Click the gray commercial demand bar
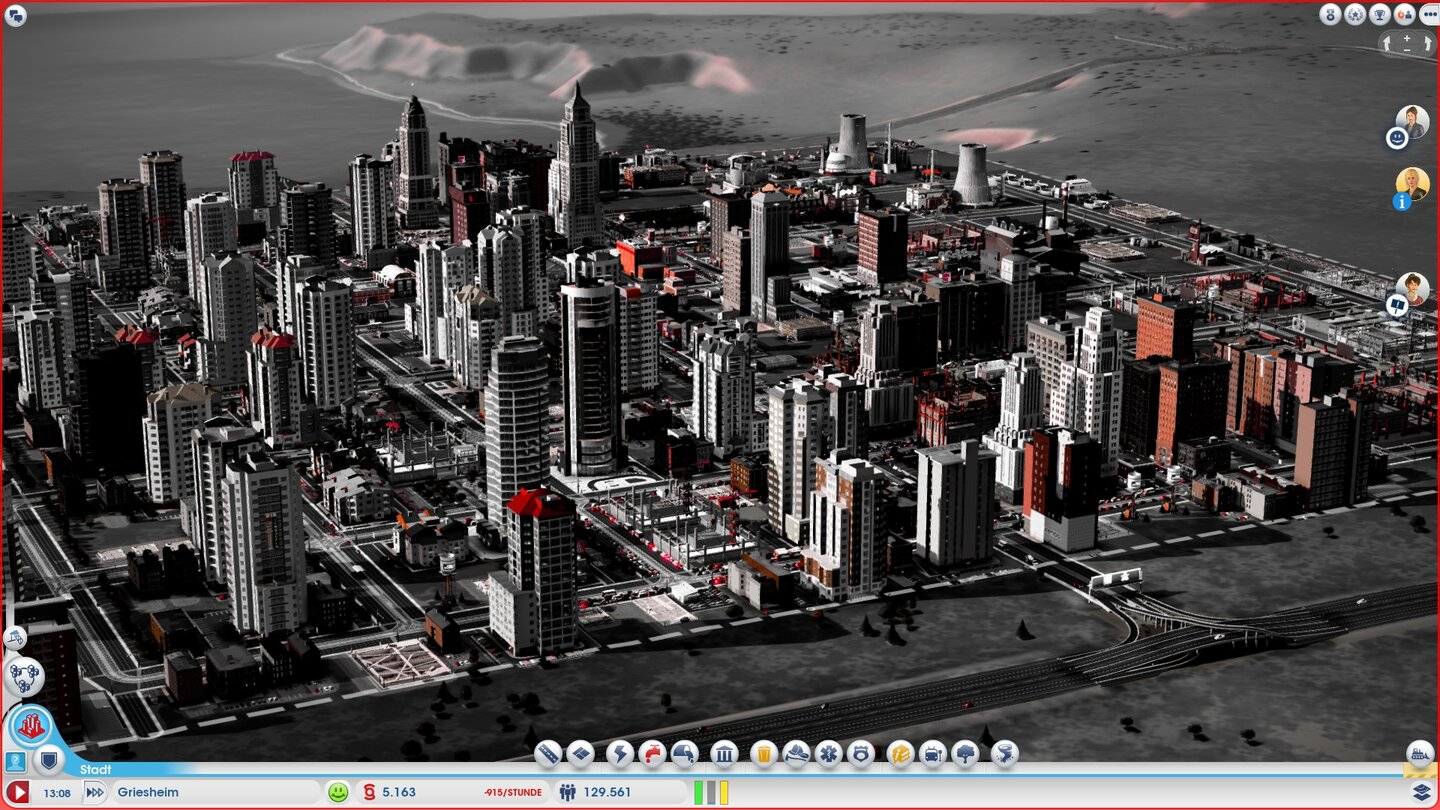The image size is (1440, 810). pyautogui.click(x=711, y=793)
